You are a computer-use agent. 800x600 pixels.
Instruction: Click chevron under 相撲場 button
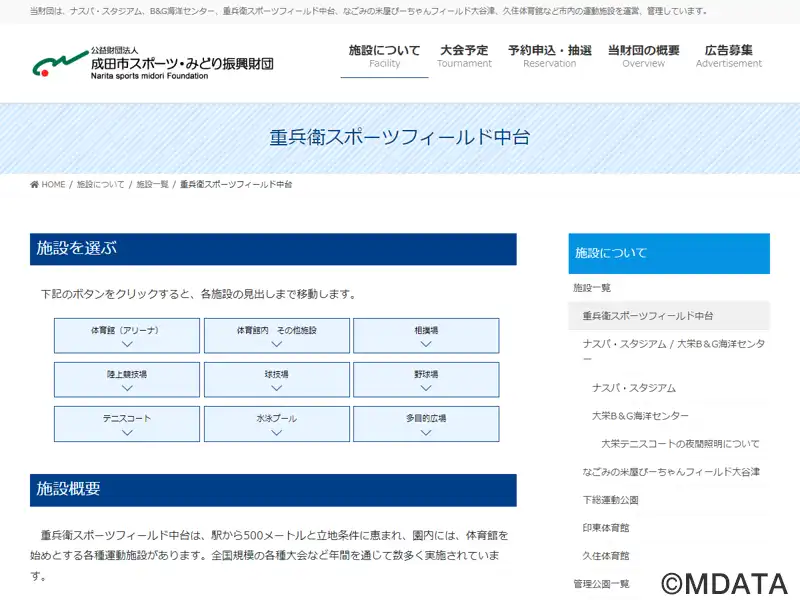coord(426,344)
